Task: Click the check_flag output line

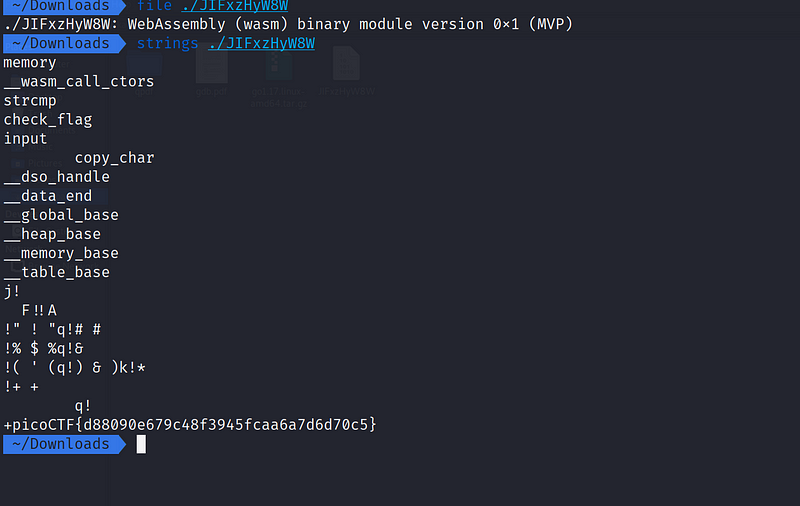Action: click(48, 120)
